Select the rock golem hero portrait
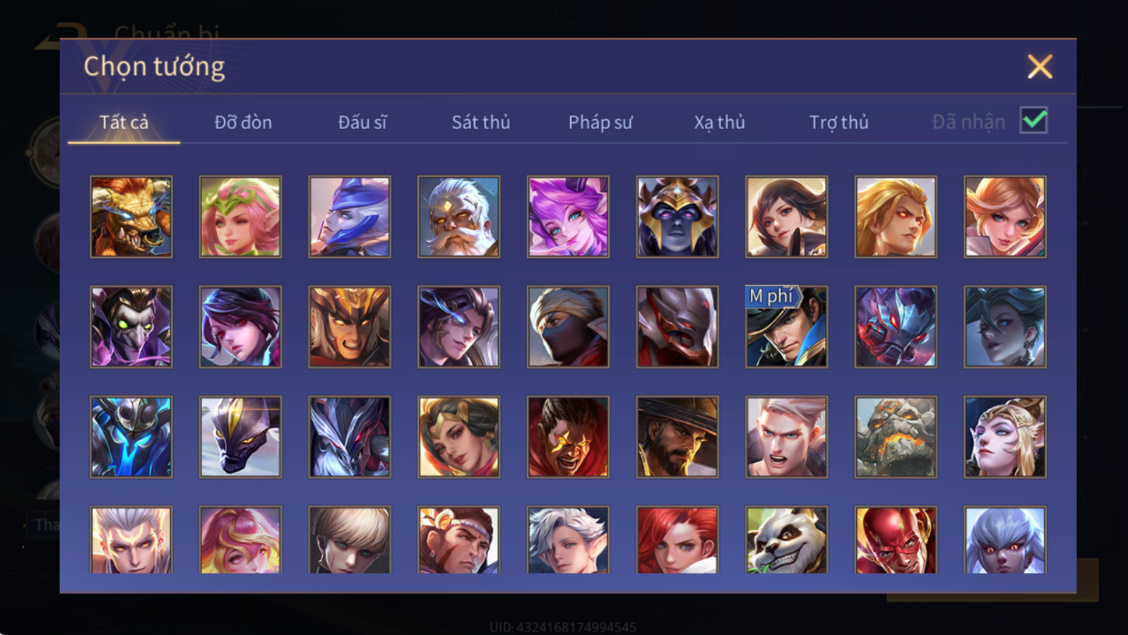The width and height of the screenshot is (1128, 635). click(x=896, y=437)
